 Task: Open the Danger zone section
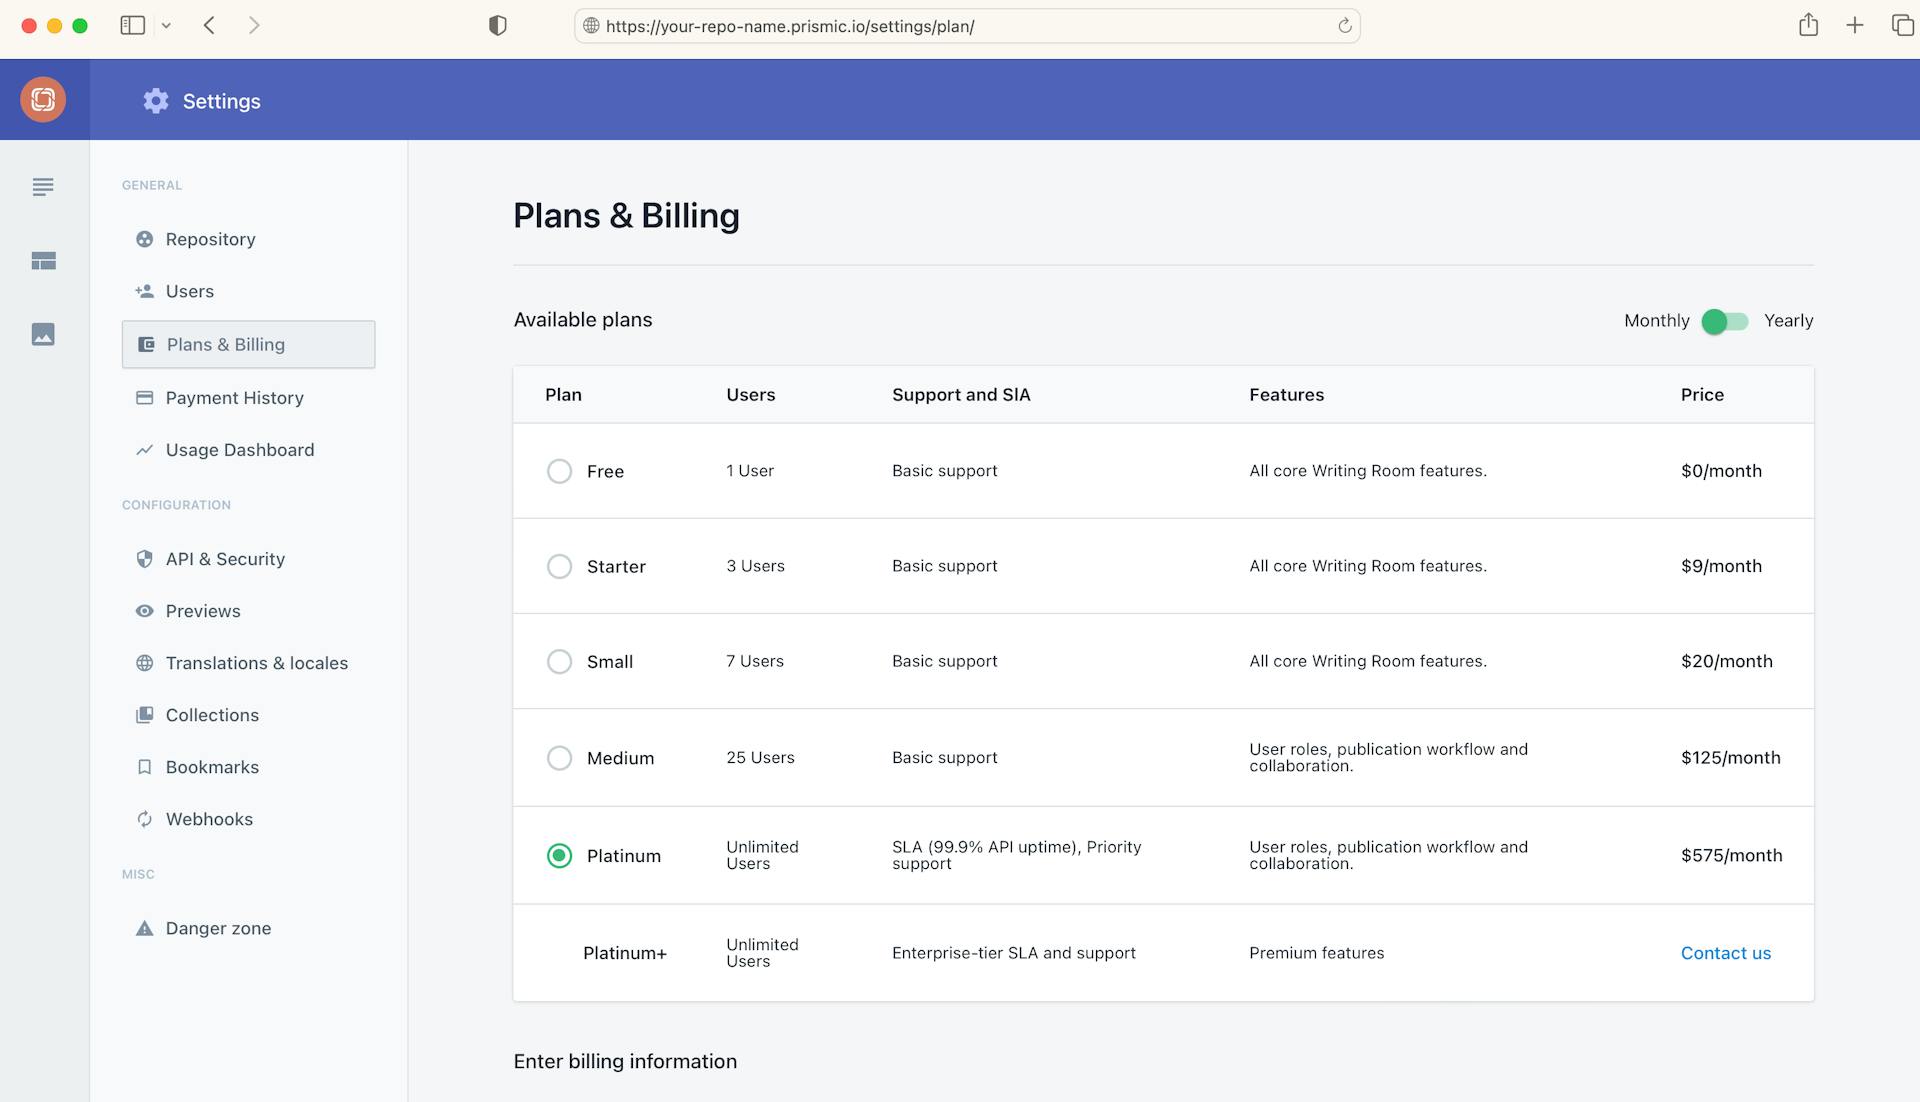click(x=218, y=928)
